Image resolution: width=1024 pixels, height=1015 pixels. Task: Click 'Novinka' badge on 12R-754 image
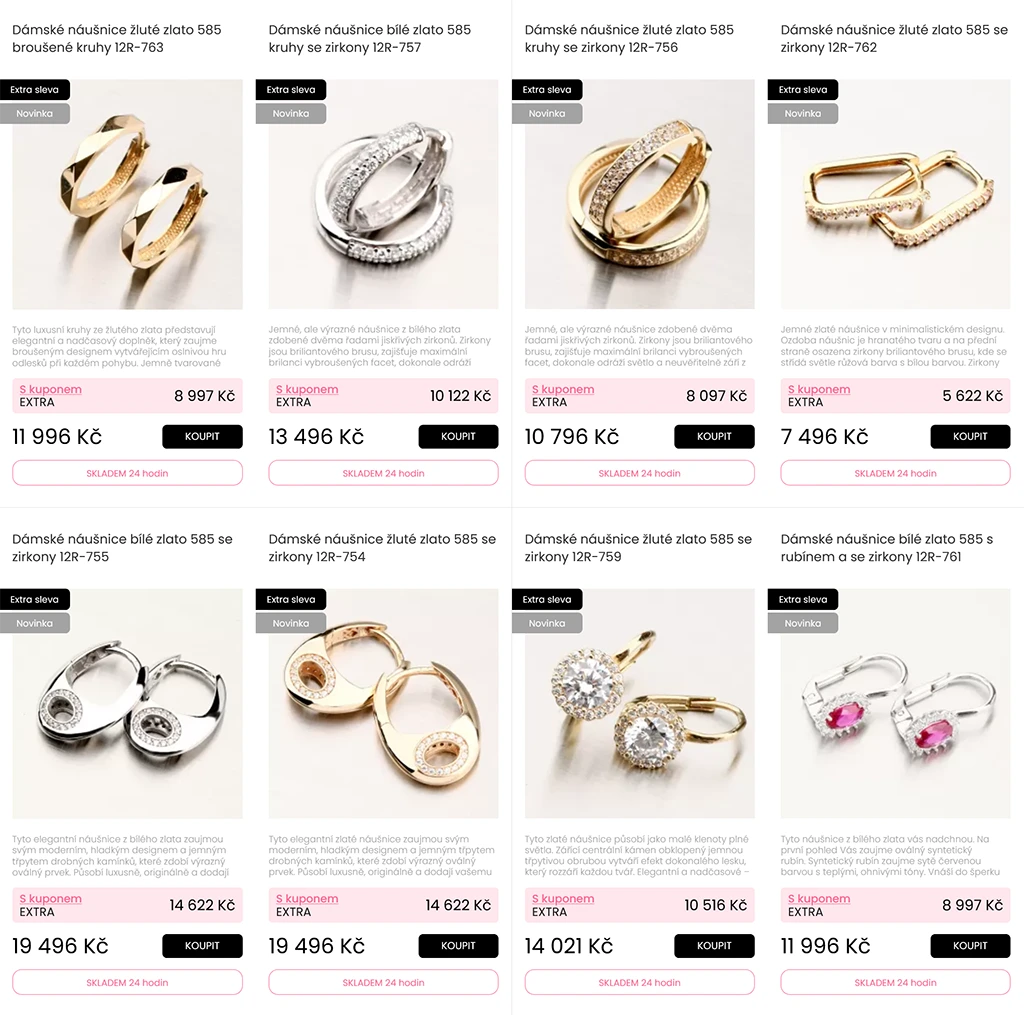pyautogui.click(x=291, y=623)
